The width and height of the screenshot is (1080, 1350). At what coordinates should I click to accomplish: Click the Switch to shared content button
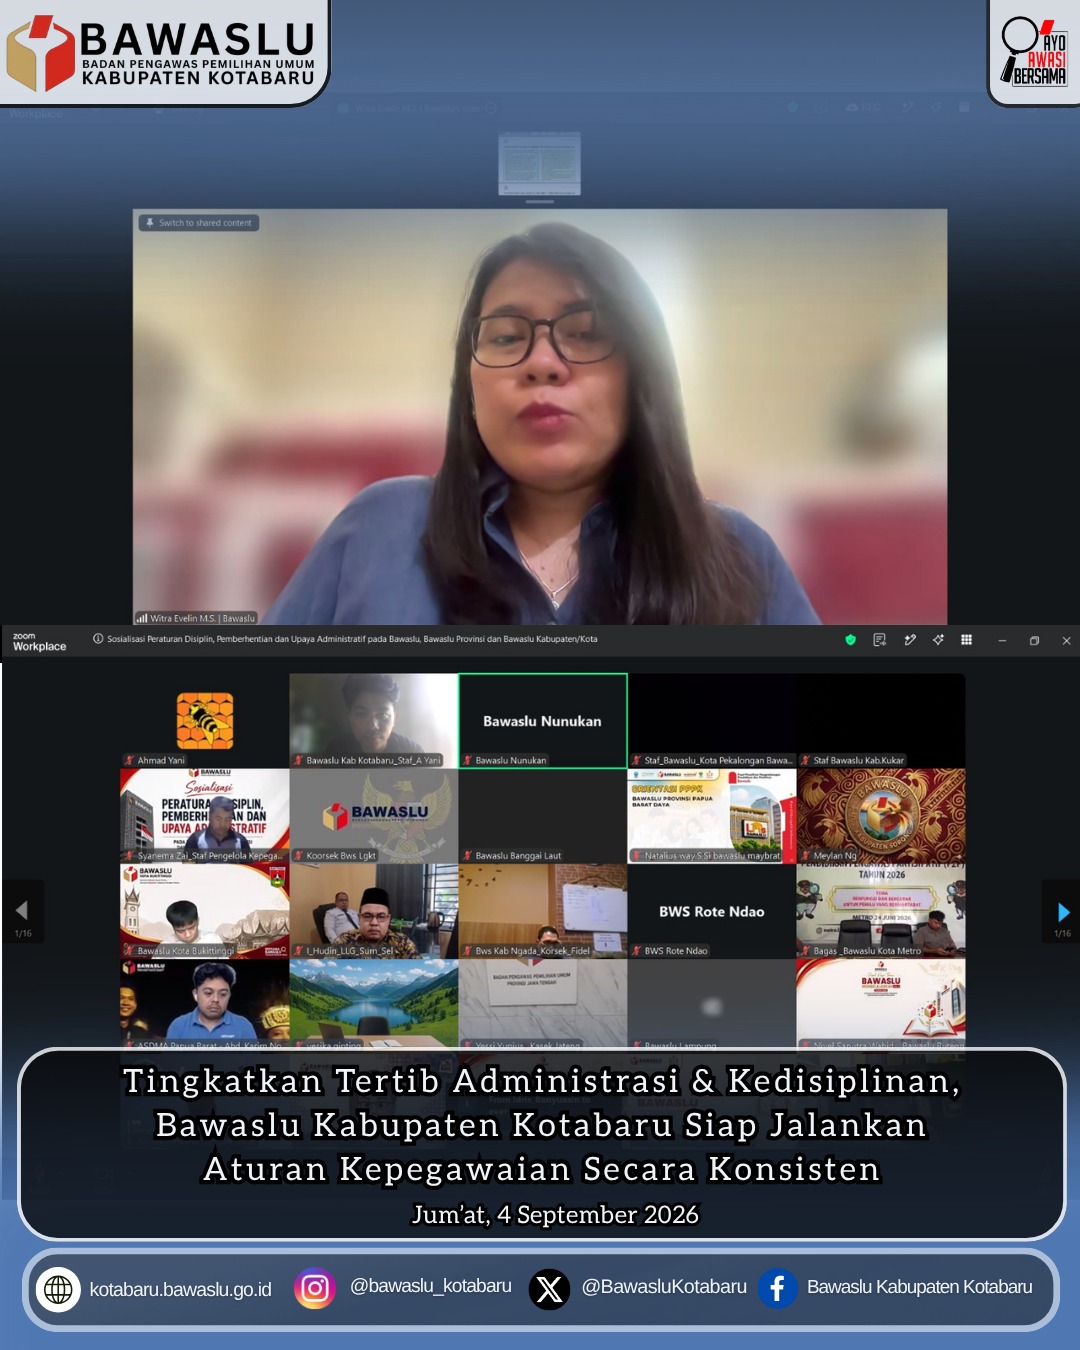point(199,223)
